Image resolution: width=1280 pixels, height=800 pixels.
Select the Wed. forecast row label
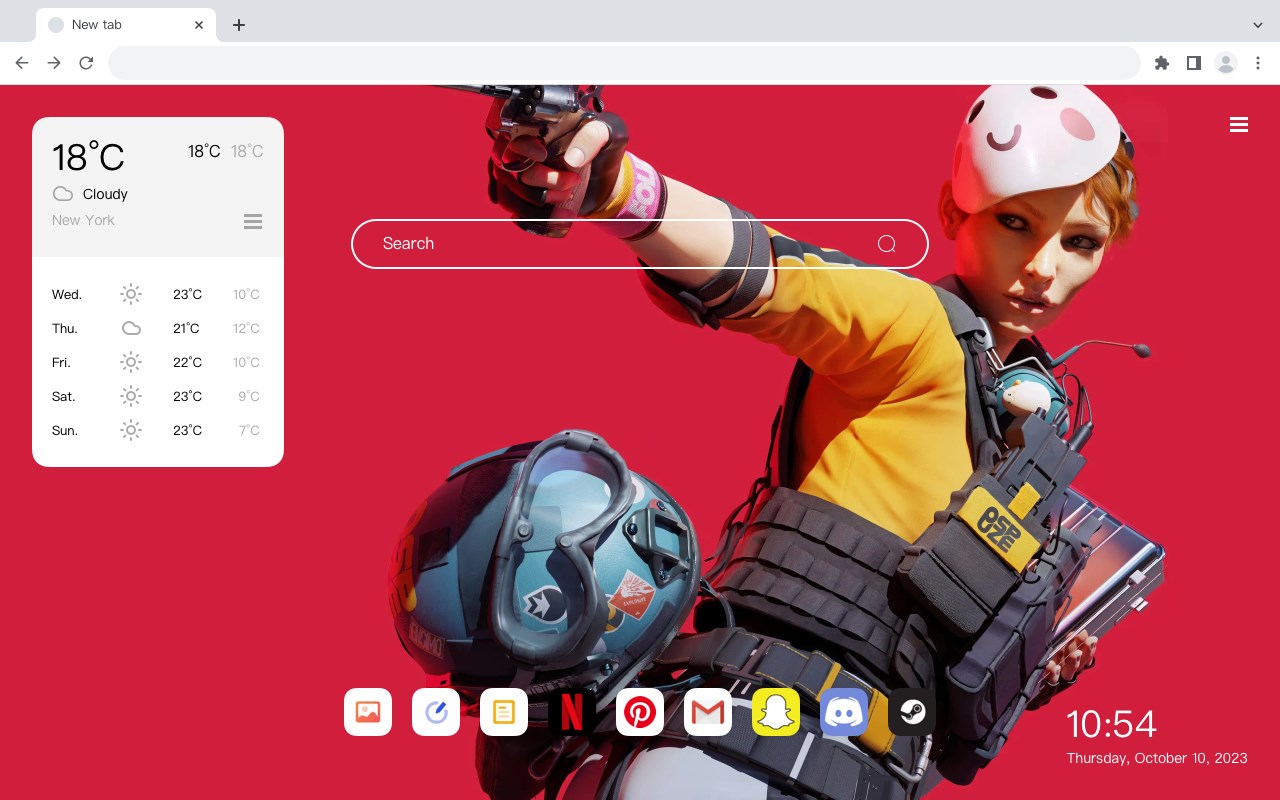click(67, 295)
